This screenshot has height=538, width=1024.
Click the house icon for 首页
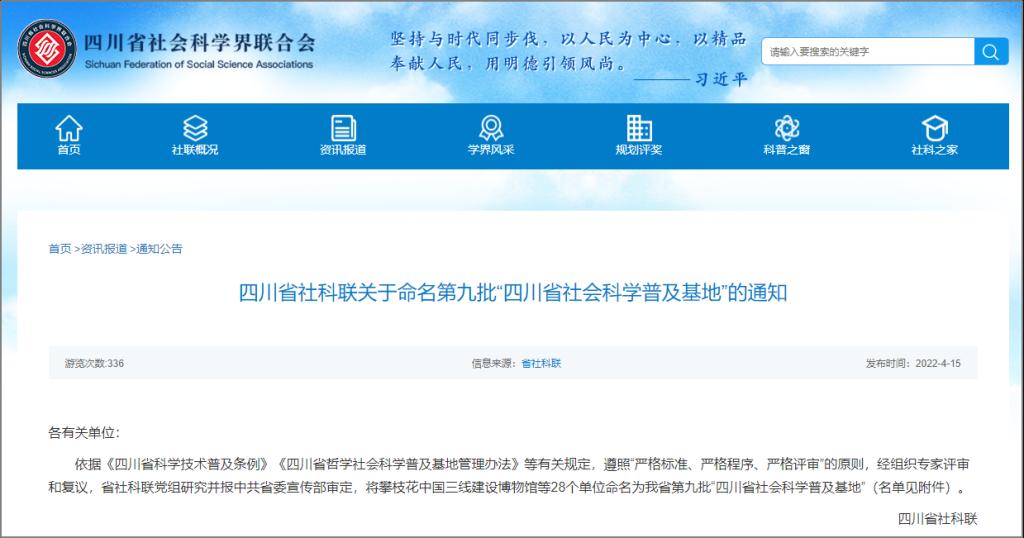tap(69, 127)
